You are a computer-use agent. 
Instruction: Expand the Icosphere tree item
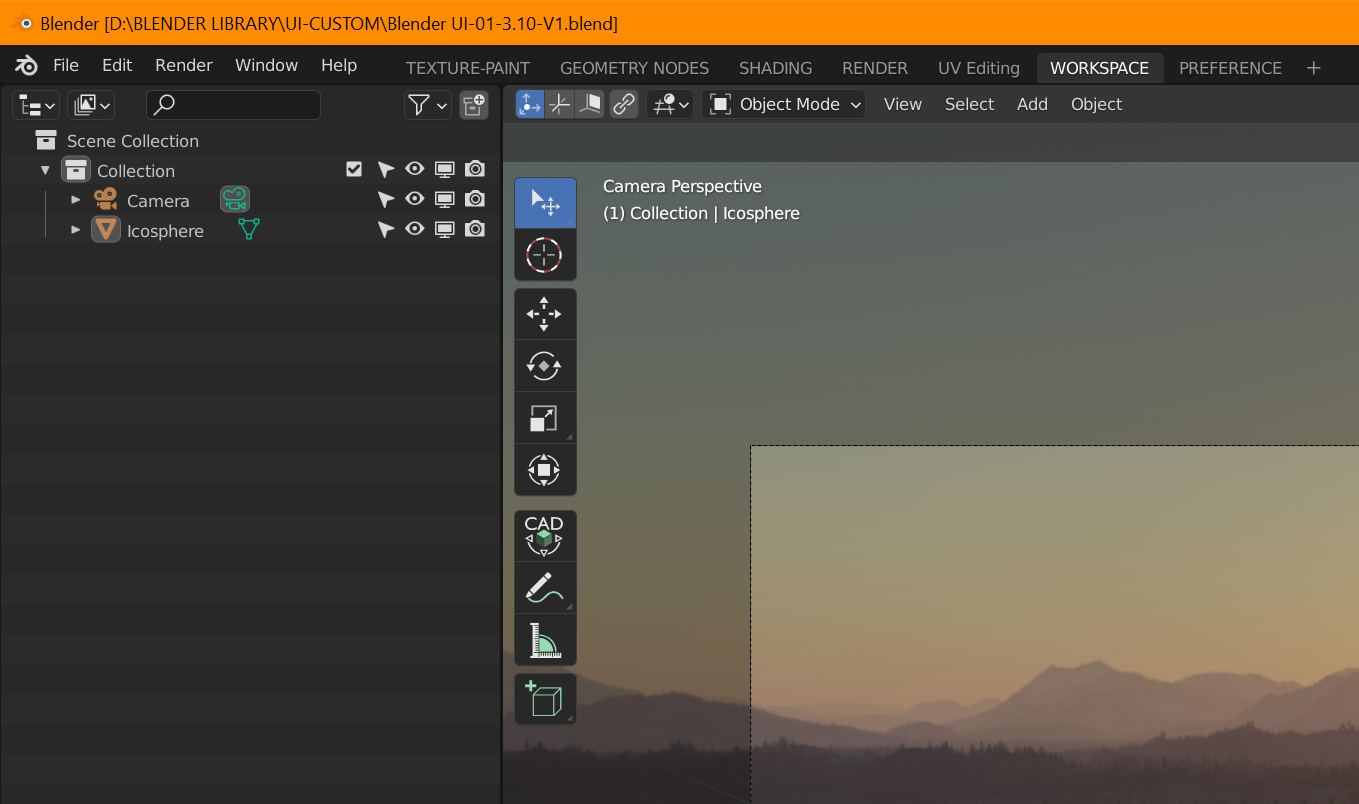coord(75,230)
